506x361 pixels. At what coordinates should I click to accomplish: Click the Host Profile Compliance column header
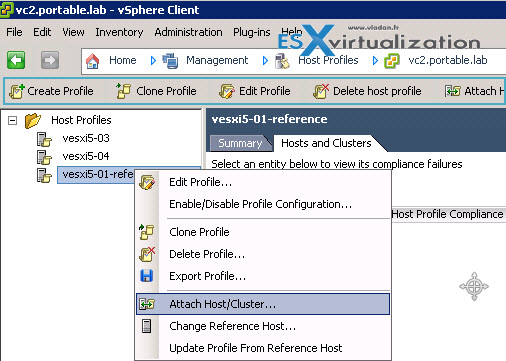(447, 214)
